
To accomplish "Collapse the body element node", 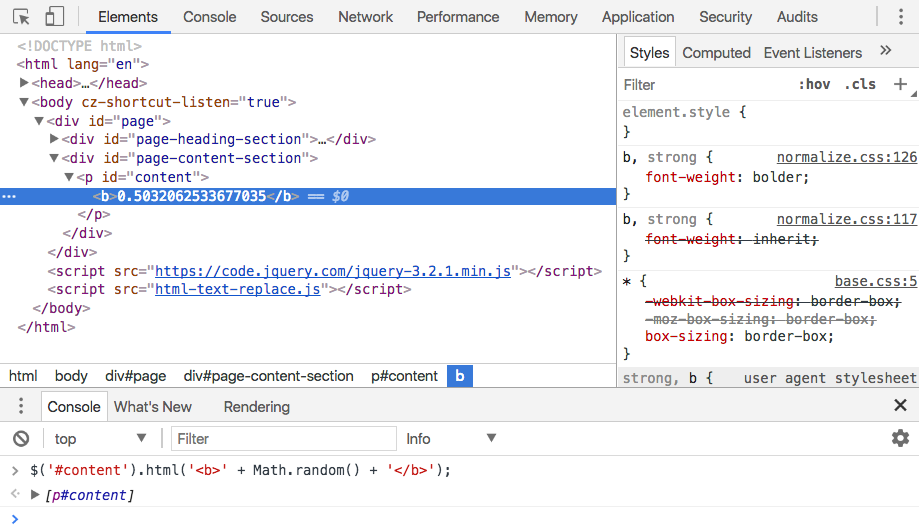I will (x=24, y=102).
